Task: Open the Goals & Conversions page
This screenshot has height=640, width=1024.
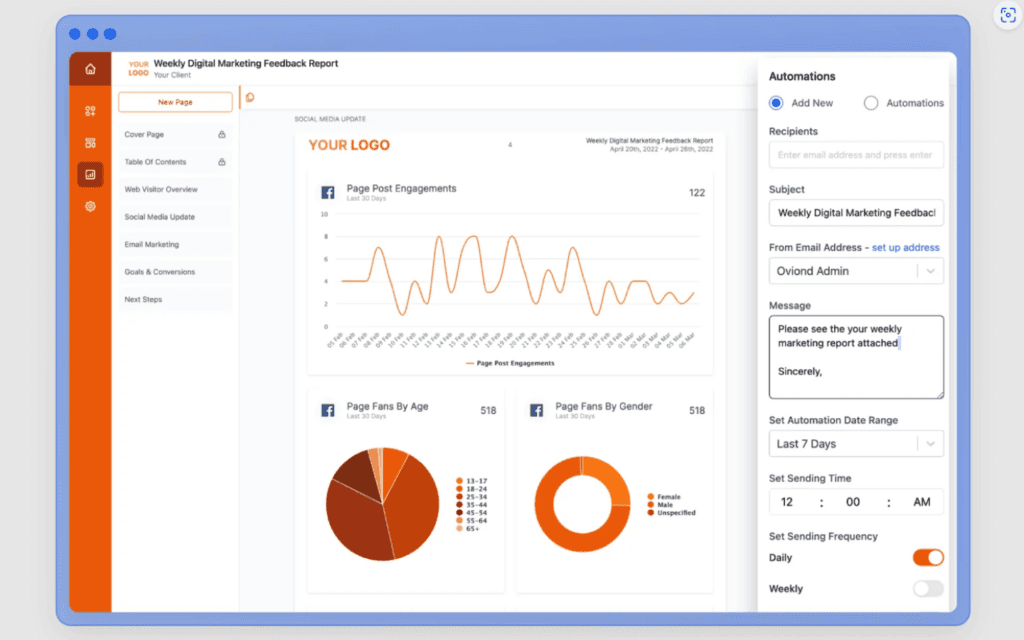Action: [x=174, y=272]
